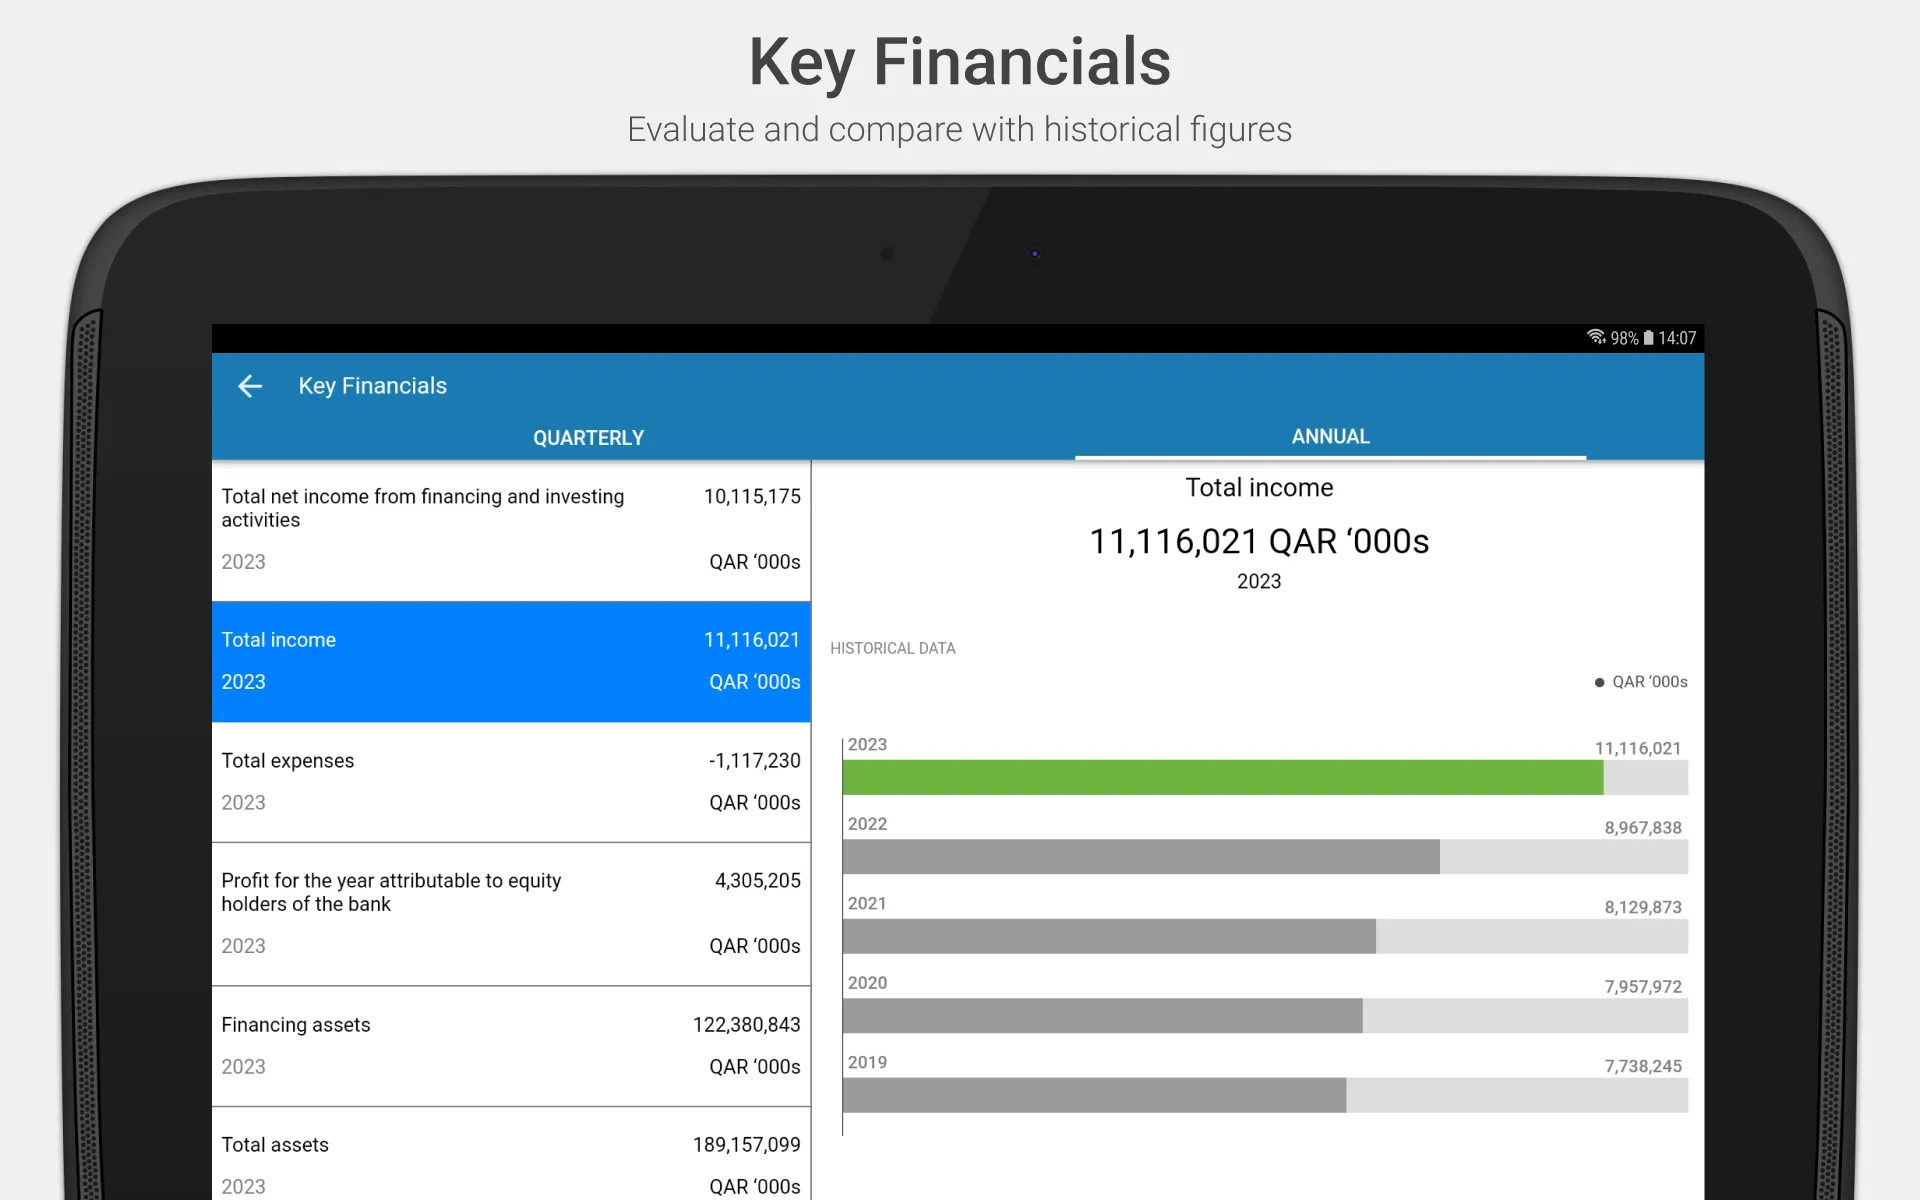This screenshot has height=1200, width=1920.
Task: Click the back arrow icon
Action: click(x=250, y=386)
